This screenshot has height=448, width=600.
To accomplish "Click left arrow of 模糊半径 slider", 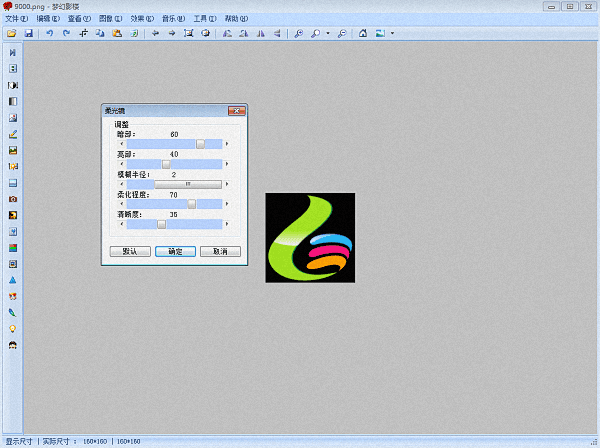I will click(122, 184).
